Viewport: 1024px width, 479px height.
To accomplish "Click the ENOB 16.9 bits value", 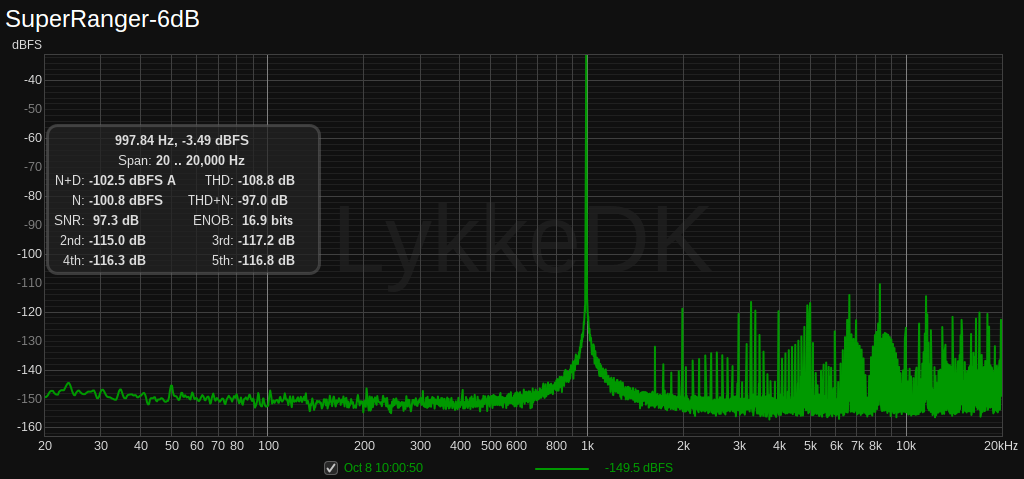I will tap(266, 220).
